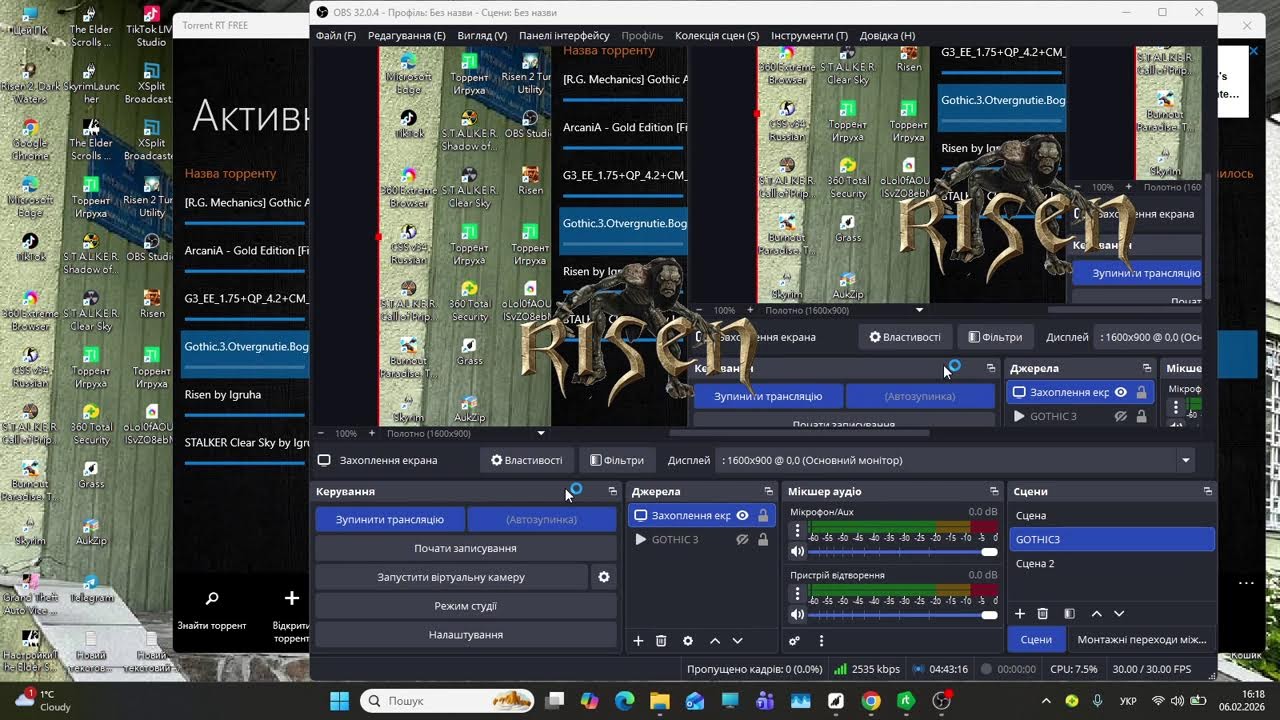Toggle visibility of Захоплення екрана source

(x=742, y=516)
